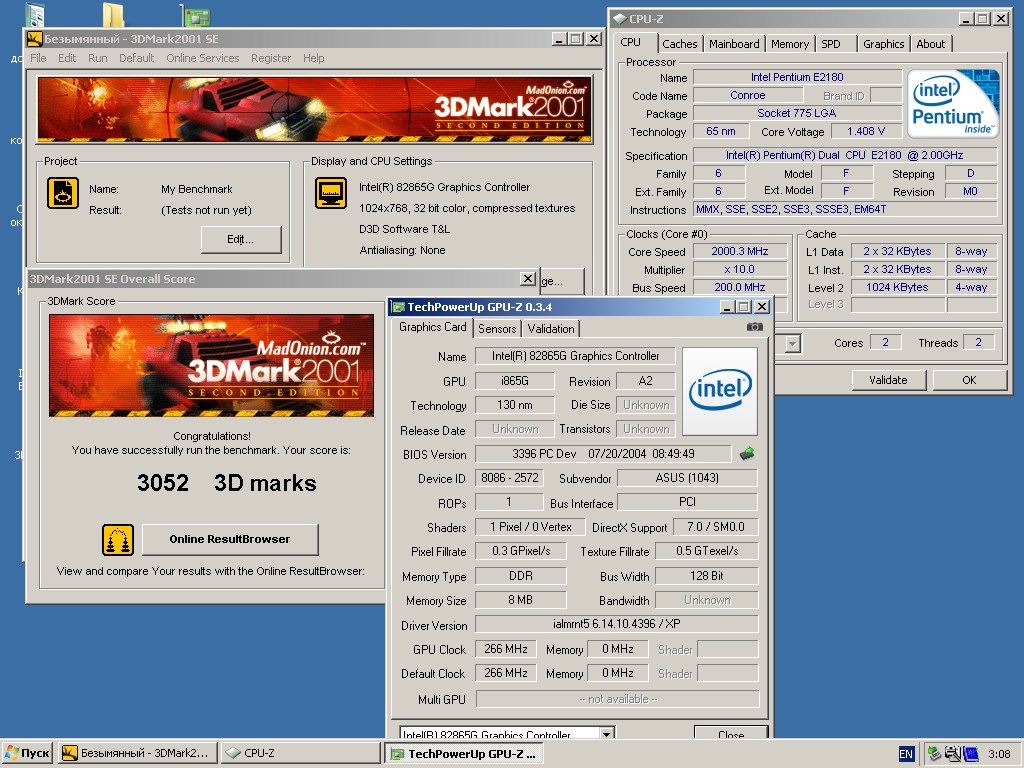Click the EN language indicator in tray

pos(906,754)
